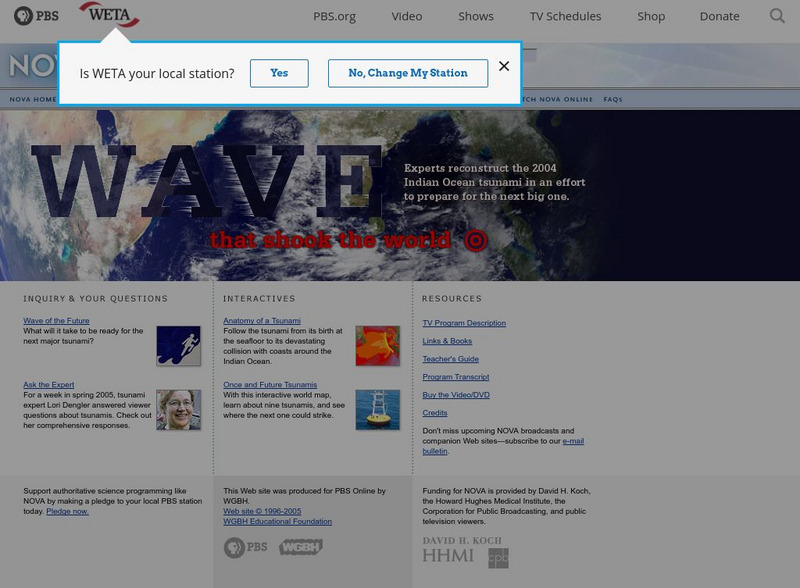Click the Pledge now link
Viewport: 800px width, 588px height.
pos(67,511)
